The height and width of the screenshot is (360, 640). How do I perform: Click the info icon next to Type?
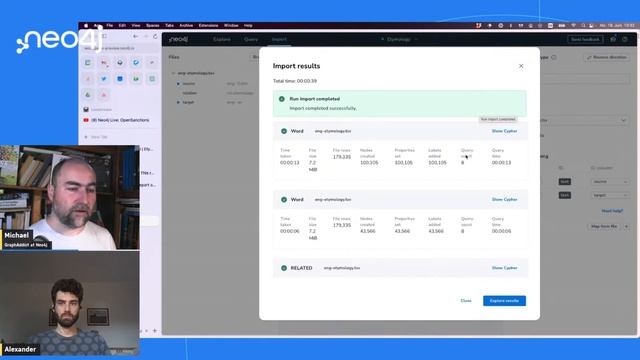point(554,58)
